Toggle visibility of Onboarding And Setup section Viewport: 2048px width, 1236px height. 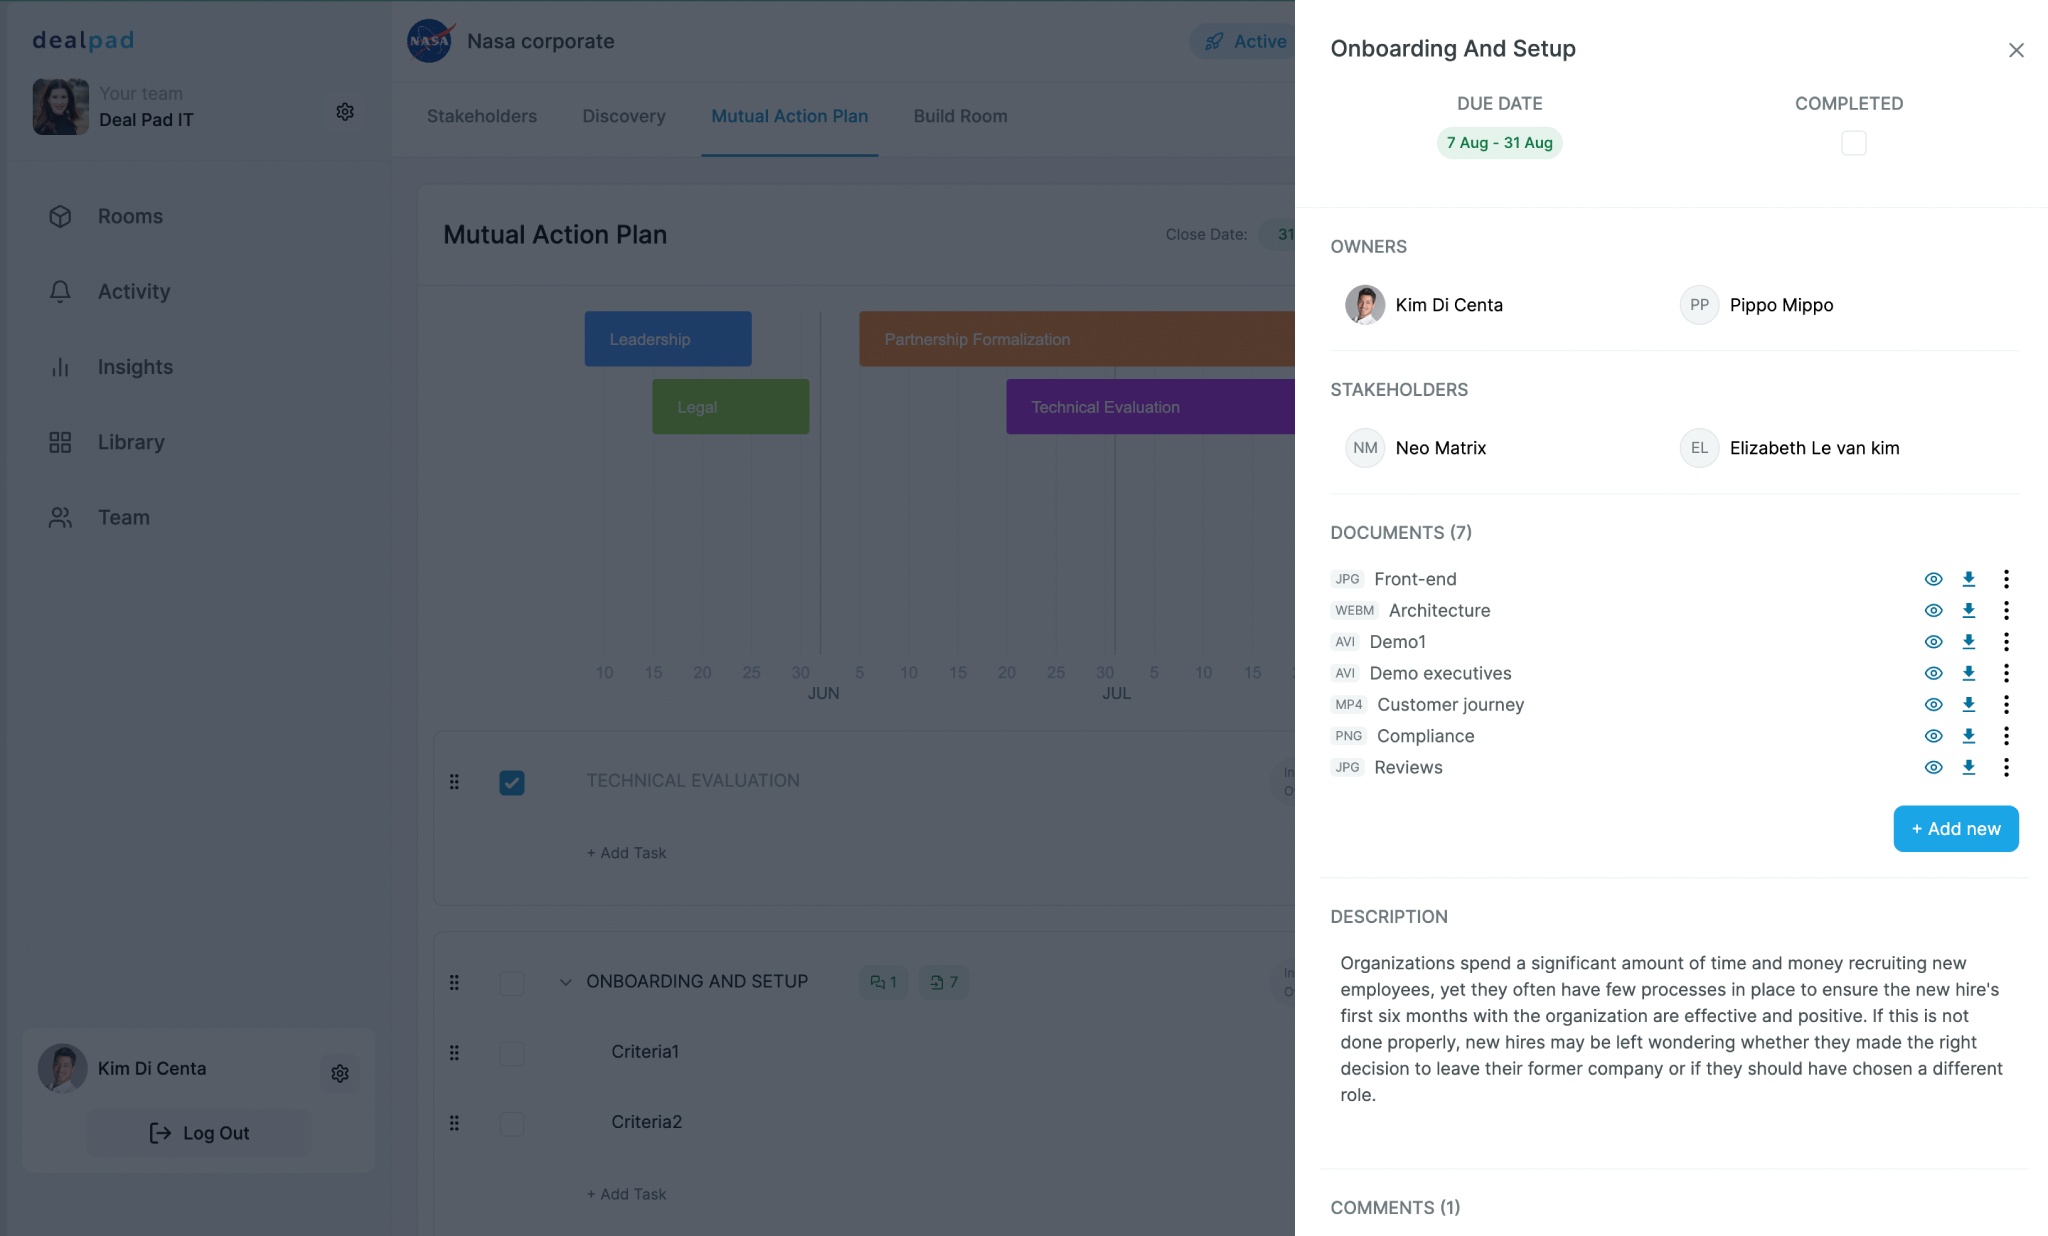(x=563, y=981)
